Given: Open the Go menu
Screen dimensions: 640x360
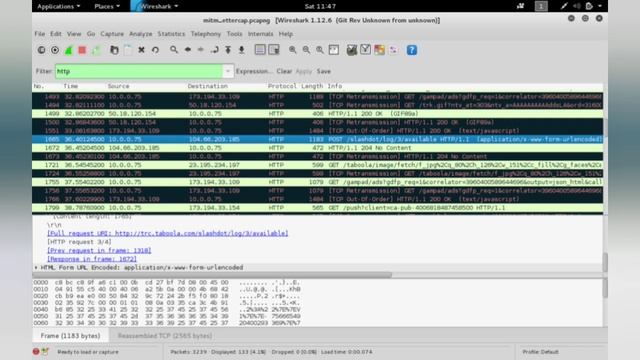Looking at the screenshot, I should [x=91, y=34].
